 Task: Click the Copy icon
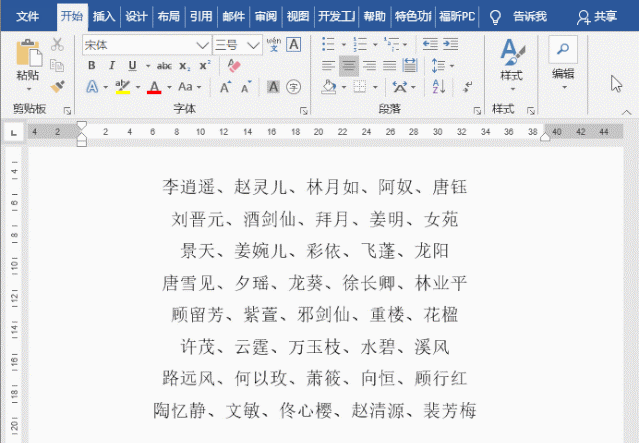click(x=57, y=65)
